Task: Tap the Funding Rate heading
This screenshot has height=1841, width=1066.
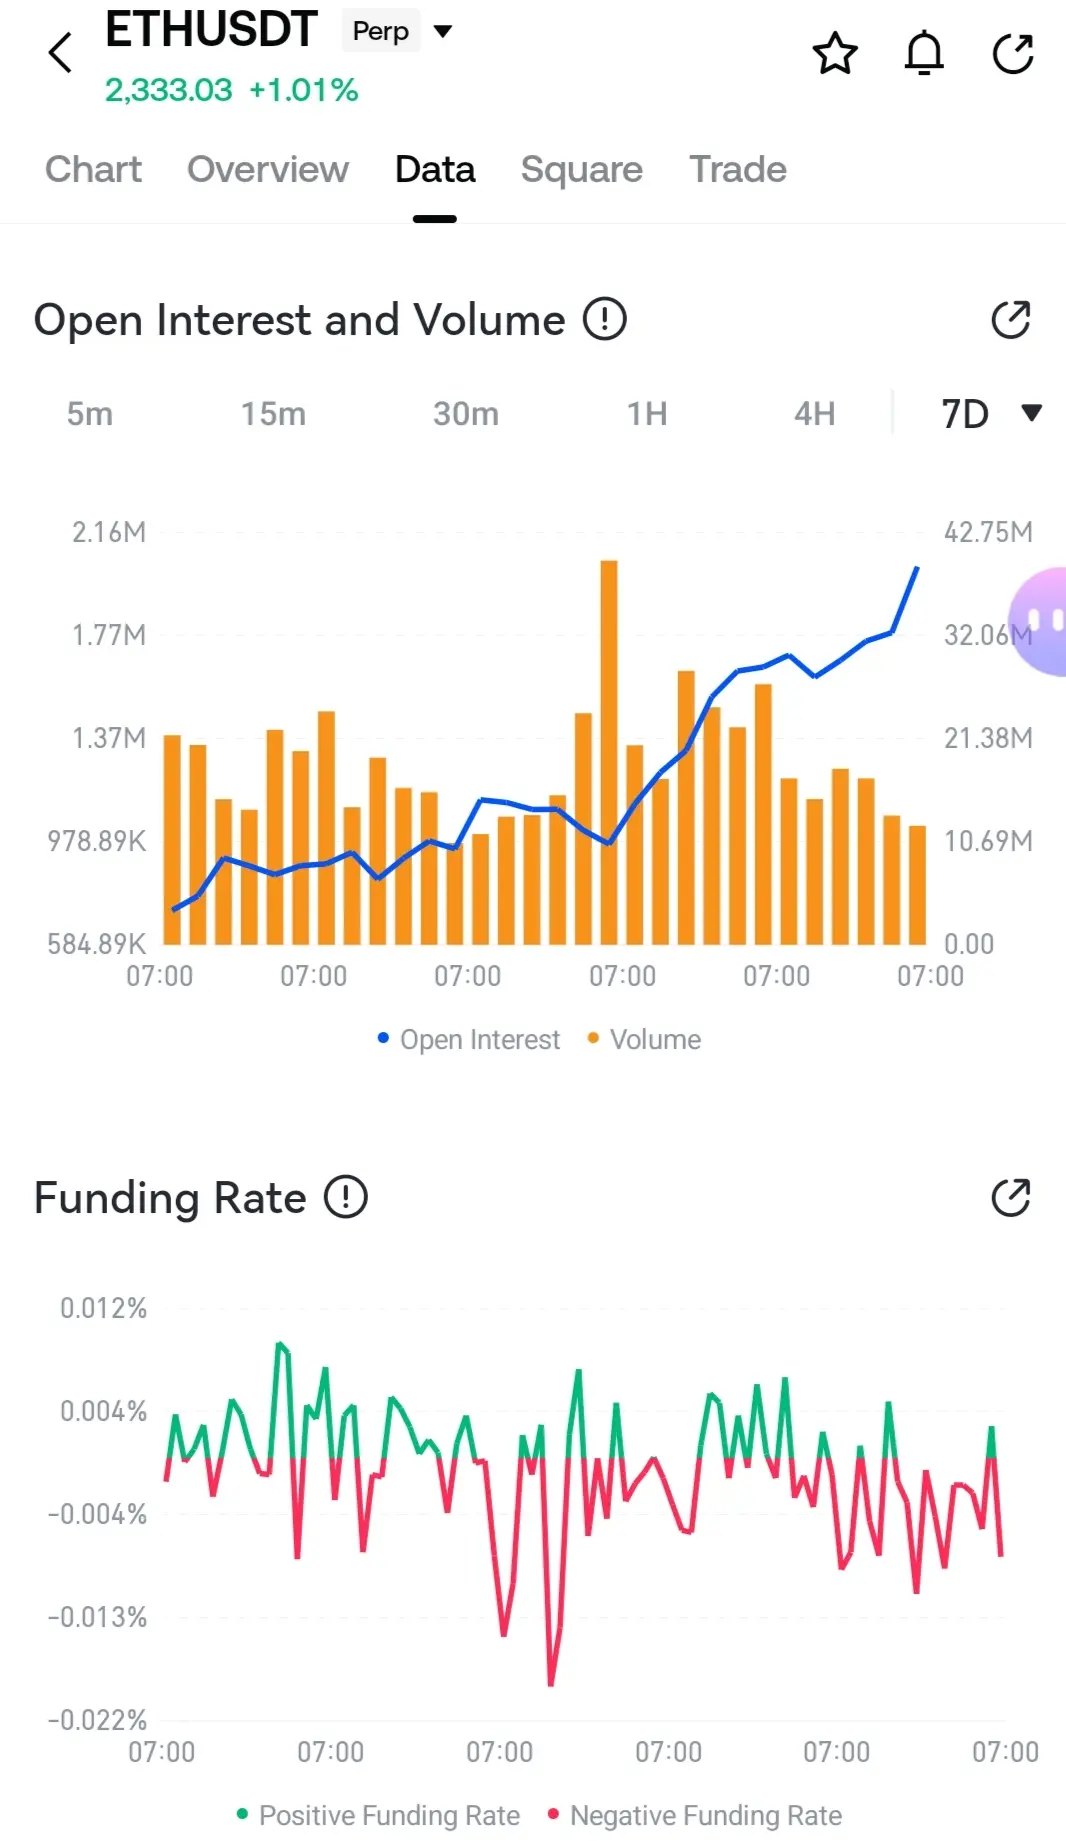Action: [170, 1197]
